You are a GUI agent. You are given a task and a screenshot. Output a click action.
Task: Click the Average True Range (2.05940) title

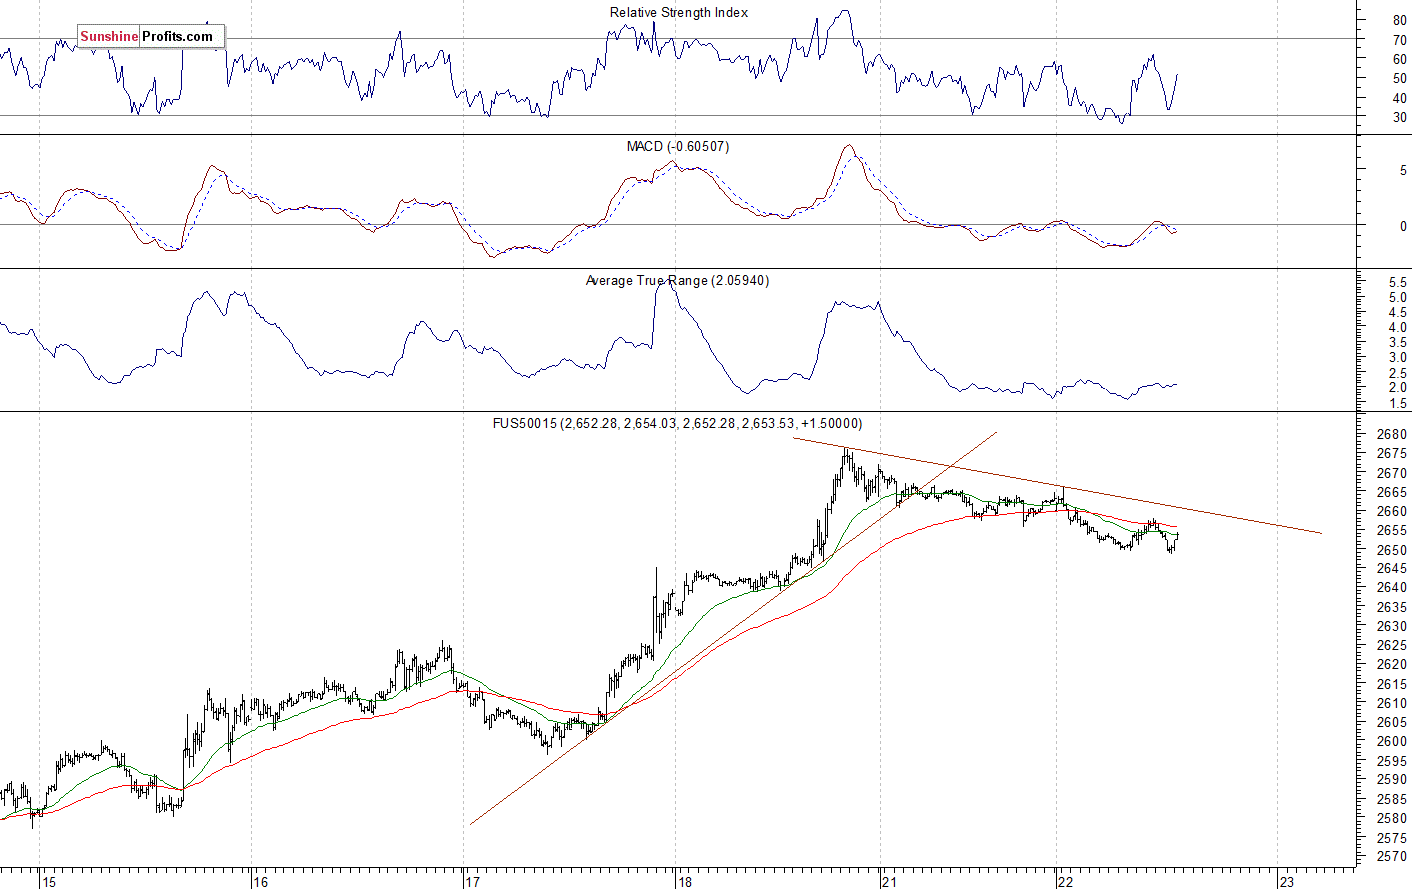pos(677,280)
